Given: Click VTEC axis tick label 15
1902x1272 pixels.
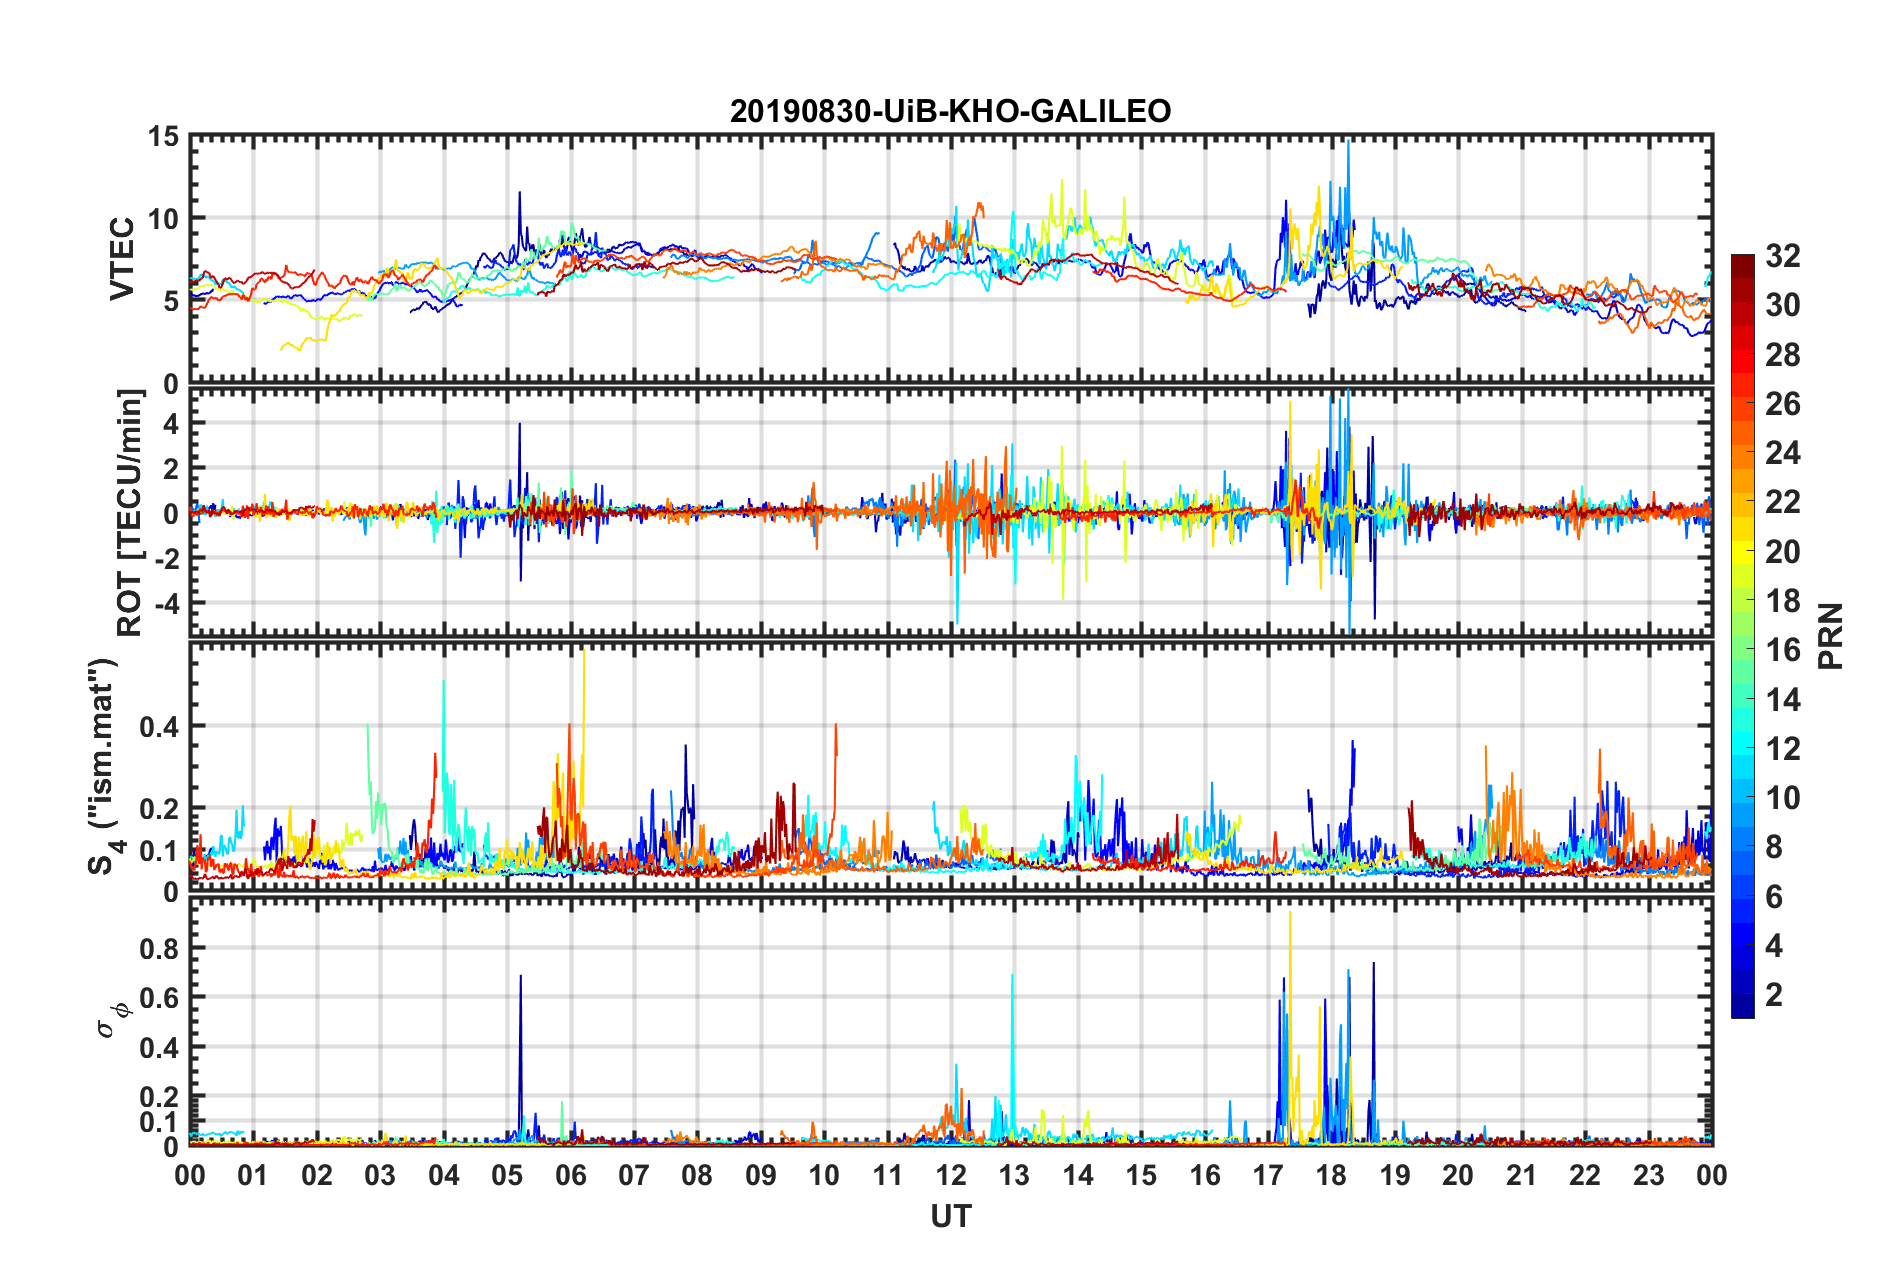Looking at the screenshot, I should click(x=162, y=136).
